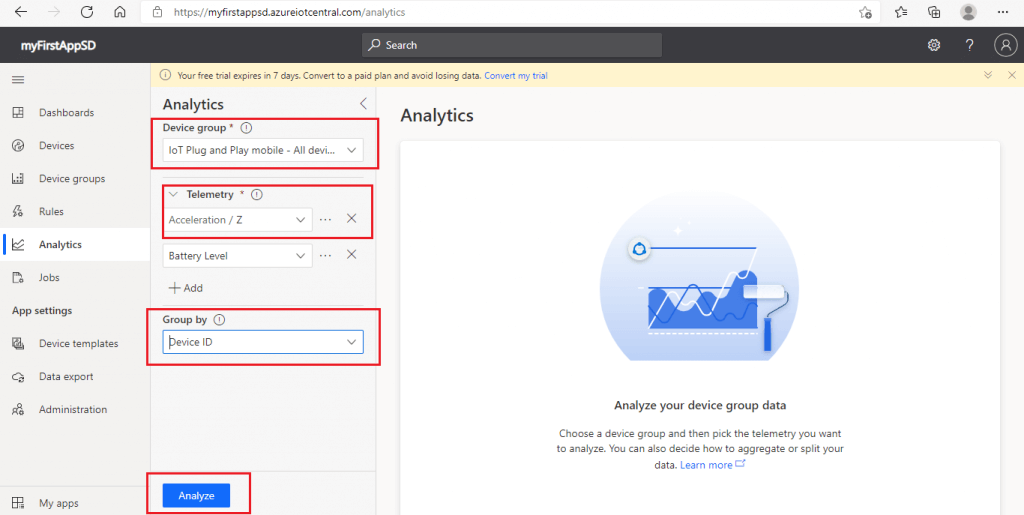Open the Battery Level telemetry dropdown

pyautogui.click(x=237, y=256)
